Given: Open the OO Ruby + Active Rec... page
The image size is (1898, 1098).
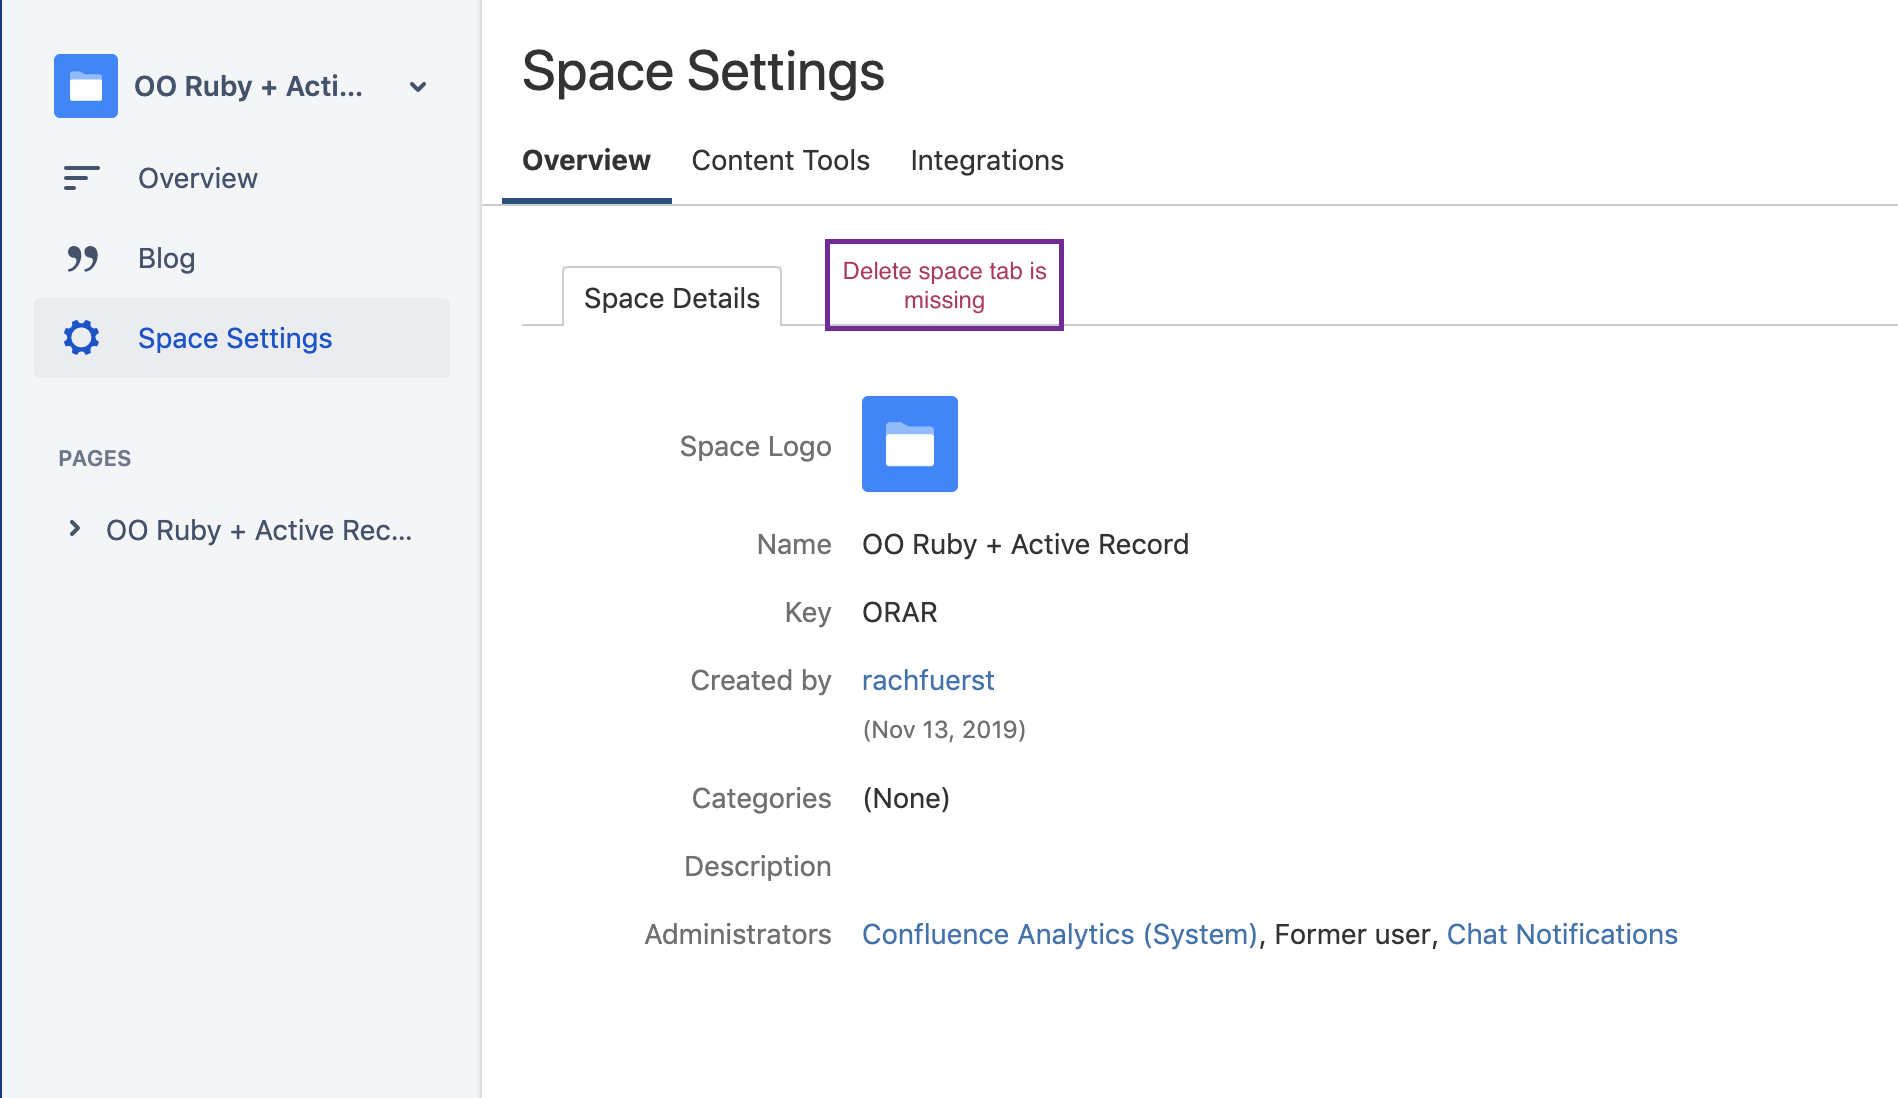Looking at the screenshot, I should click(259, 530).
